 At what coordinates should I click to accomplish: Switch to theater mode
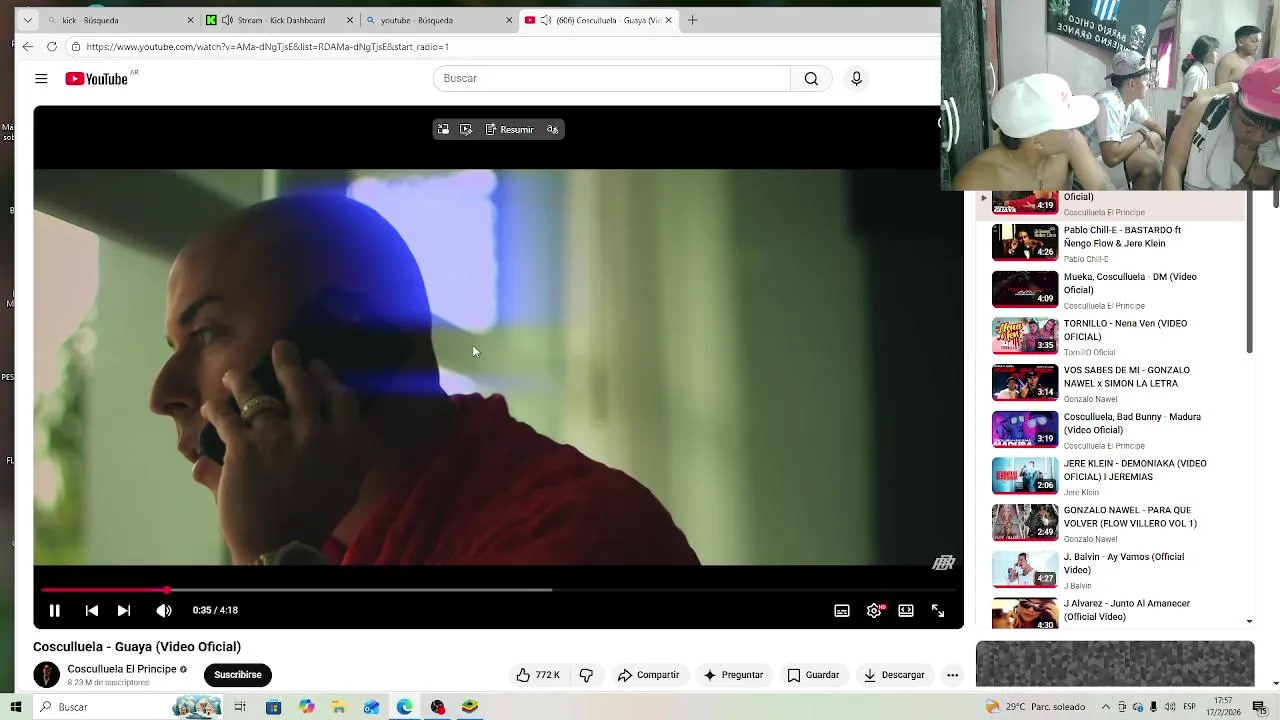[x=906, y=610]
